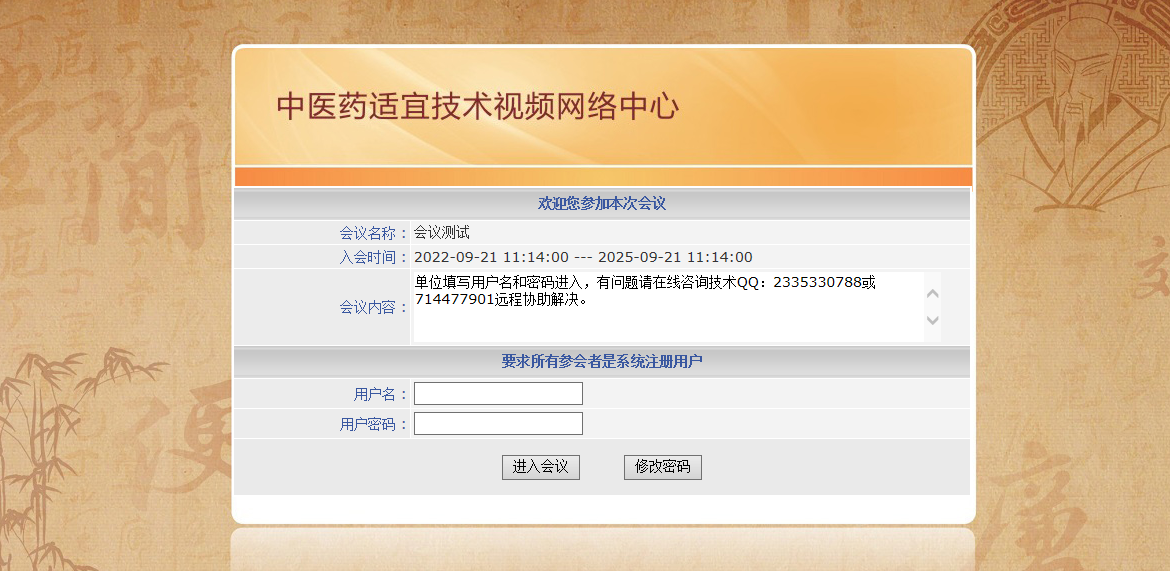Click the orange stripe below the banner

pyautogui.click(x=602, y=177)
